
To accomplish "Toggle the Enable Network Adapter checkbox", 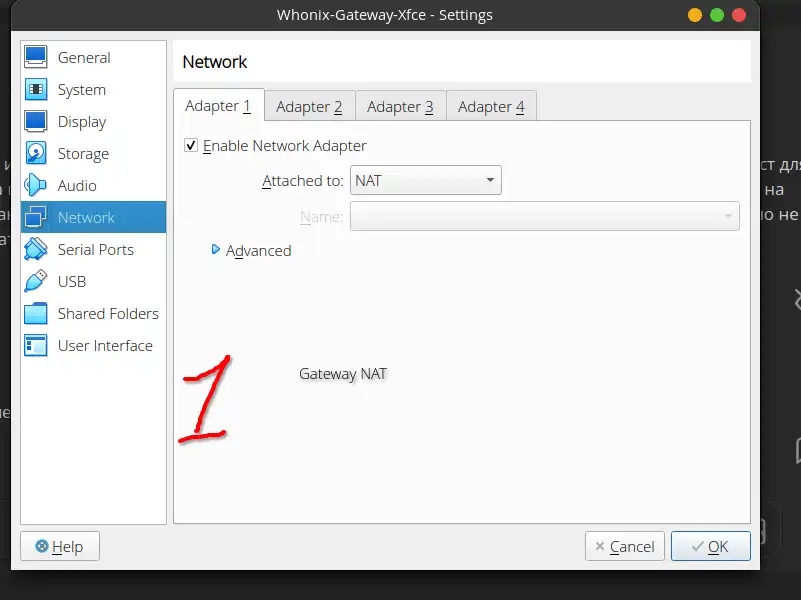I will click(x=191, y=146).
